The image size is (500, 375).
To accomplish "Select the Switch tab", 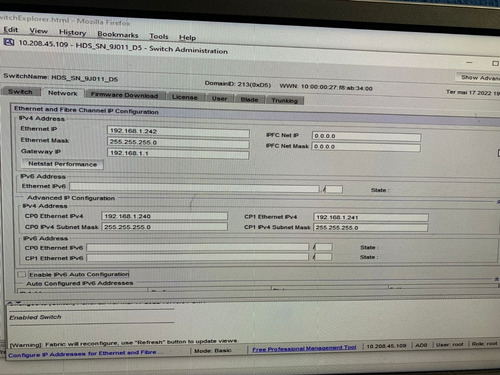I will (20, 91).
